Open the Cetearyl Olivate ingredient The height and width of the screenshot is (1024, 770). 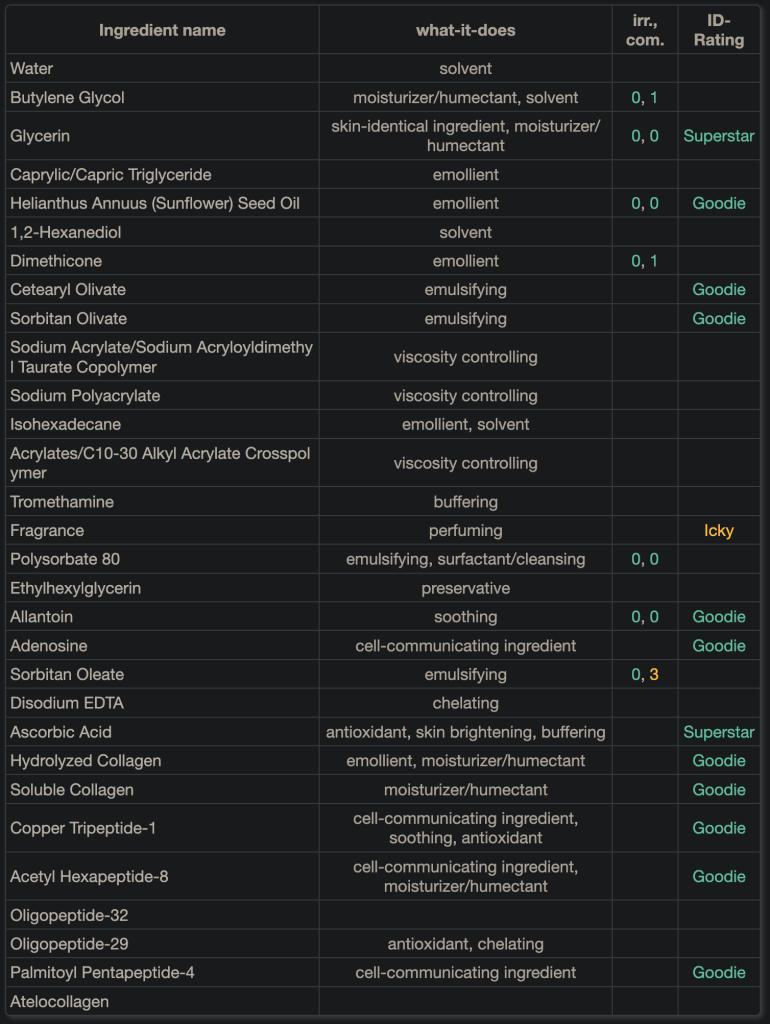[x=68, y=290]
